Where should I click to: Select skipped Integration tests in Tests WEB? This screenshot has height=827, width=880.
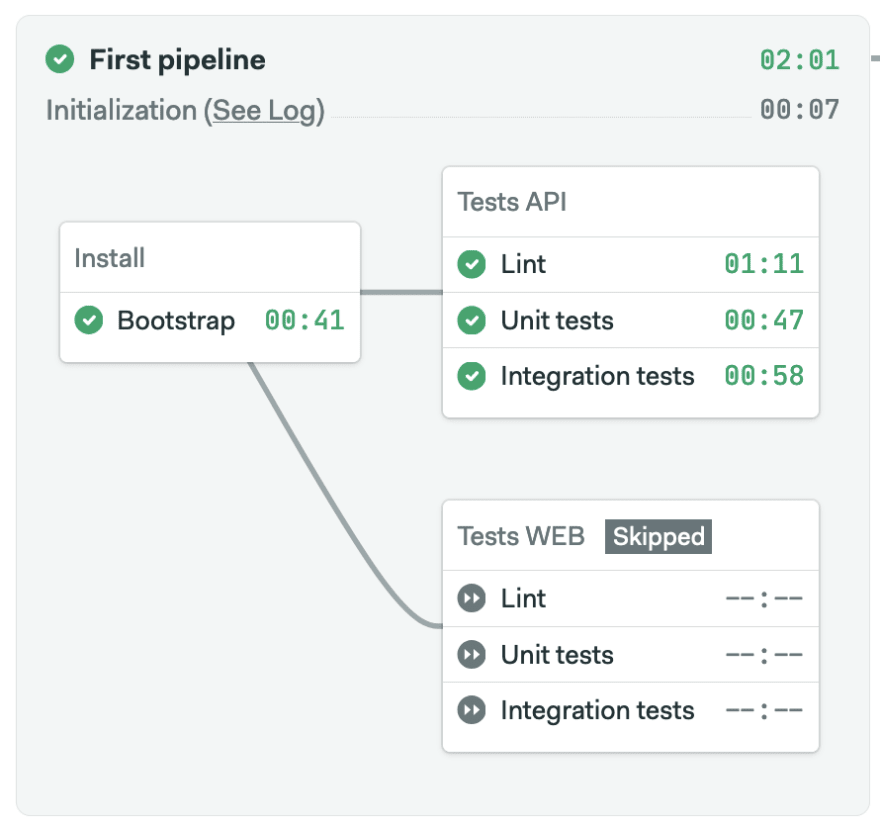pos(630,710)
